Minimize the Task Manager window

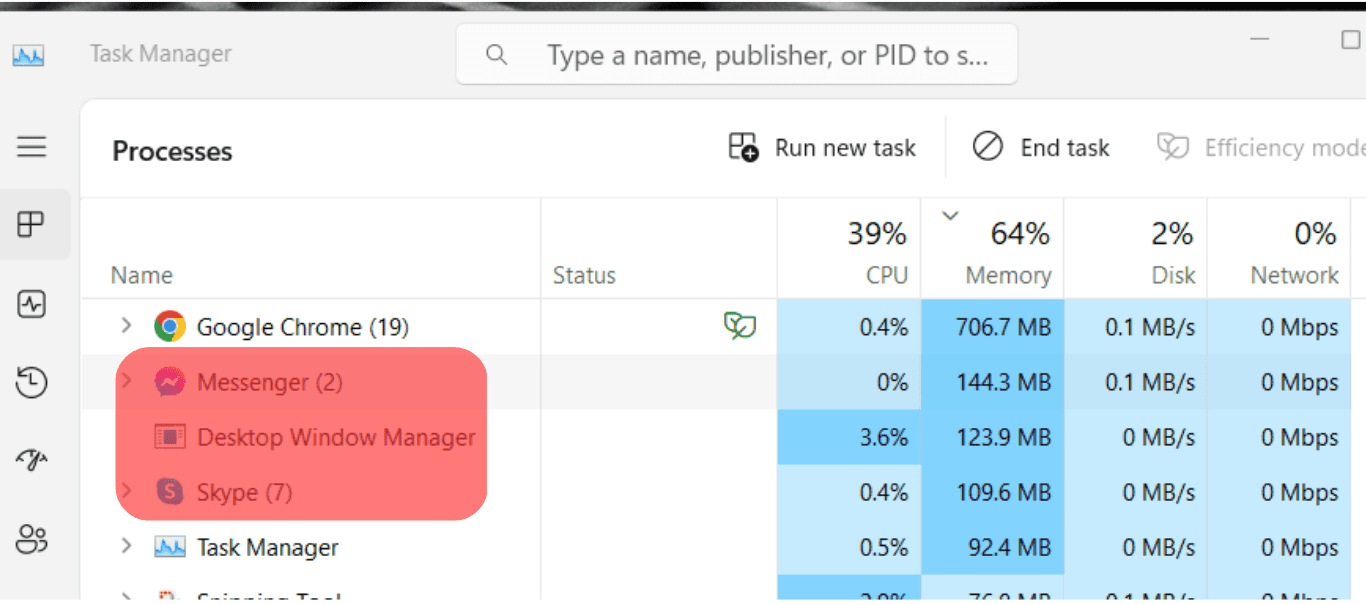1260,39
